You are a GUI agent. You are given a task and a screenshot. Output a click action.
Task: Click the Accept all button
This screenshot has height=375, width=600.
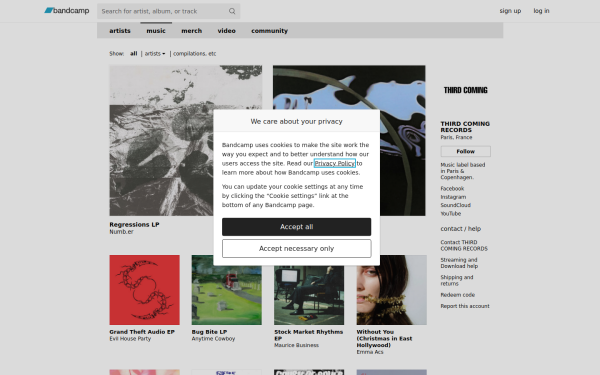point(297,227)
